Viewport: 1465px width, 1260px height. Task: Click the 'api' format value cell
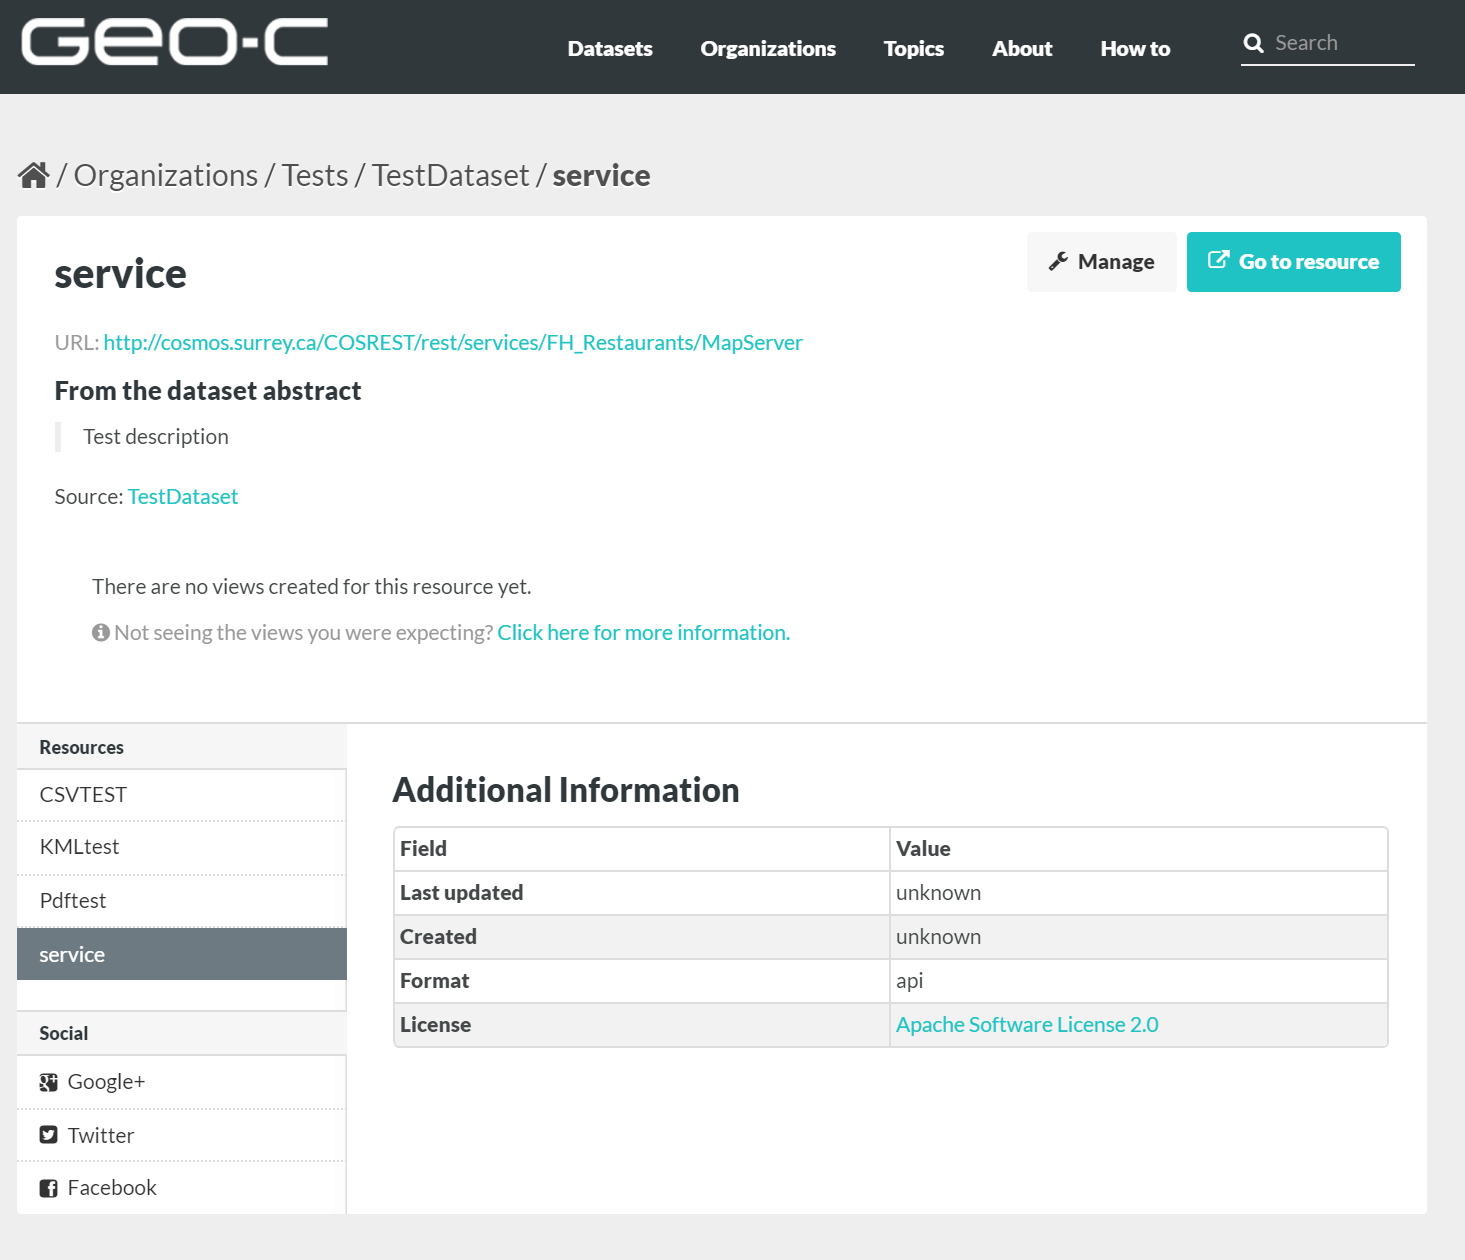click(x=1139, y=981)
